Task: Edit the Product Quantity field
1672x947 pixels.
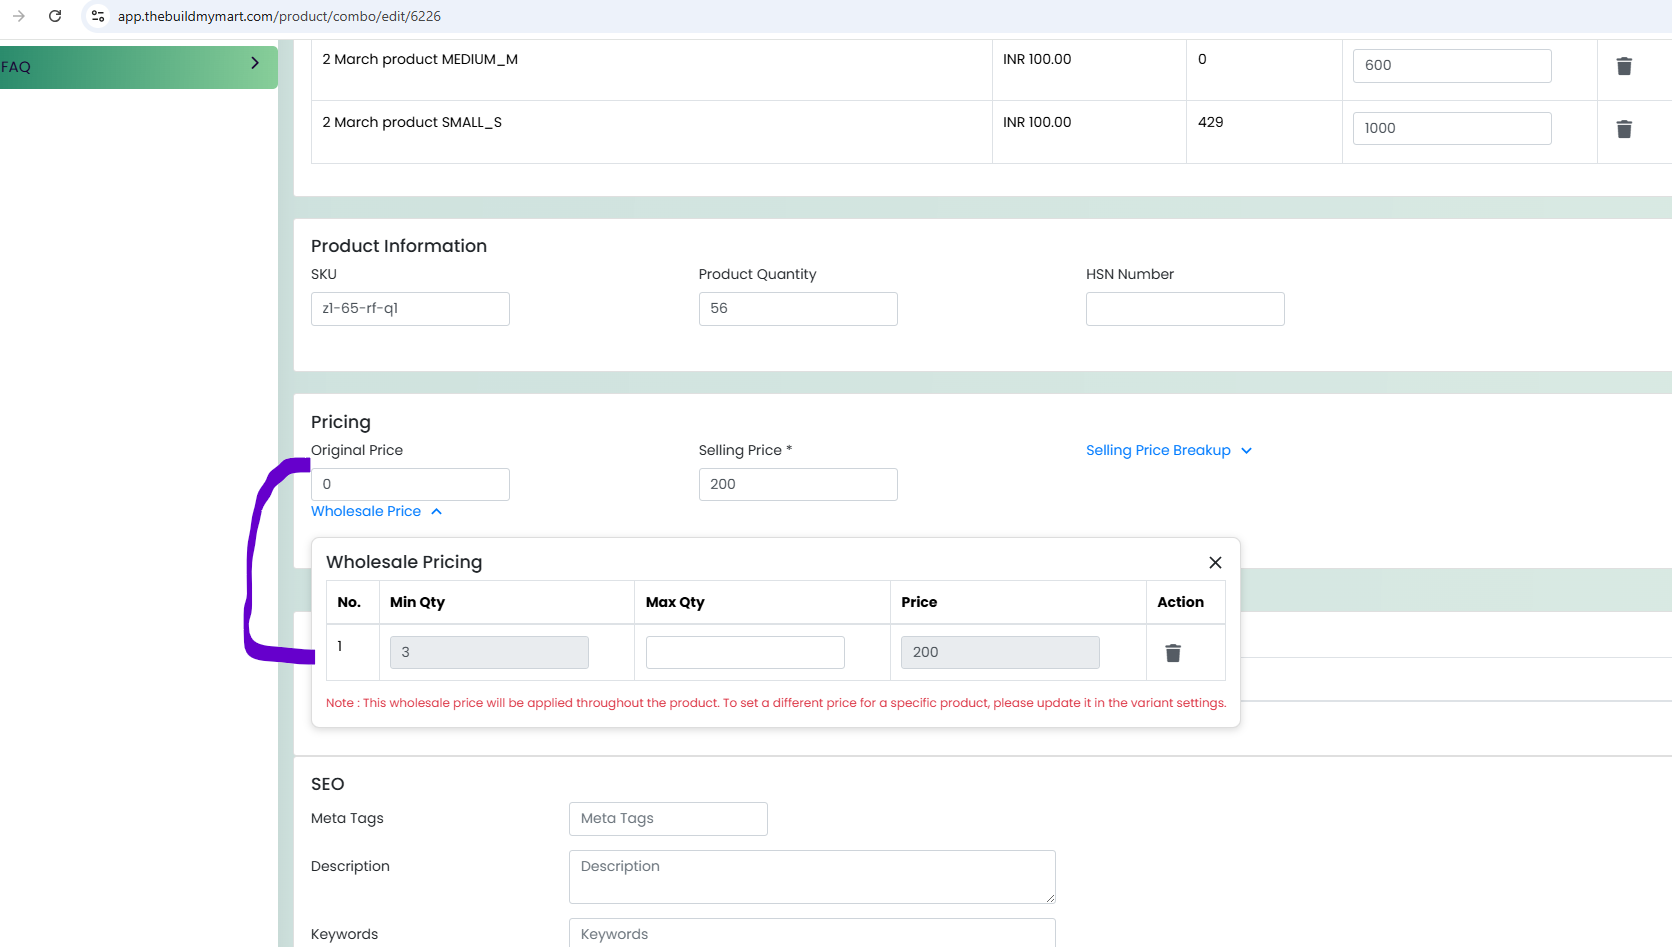Action: click(x=798, y=309)
